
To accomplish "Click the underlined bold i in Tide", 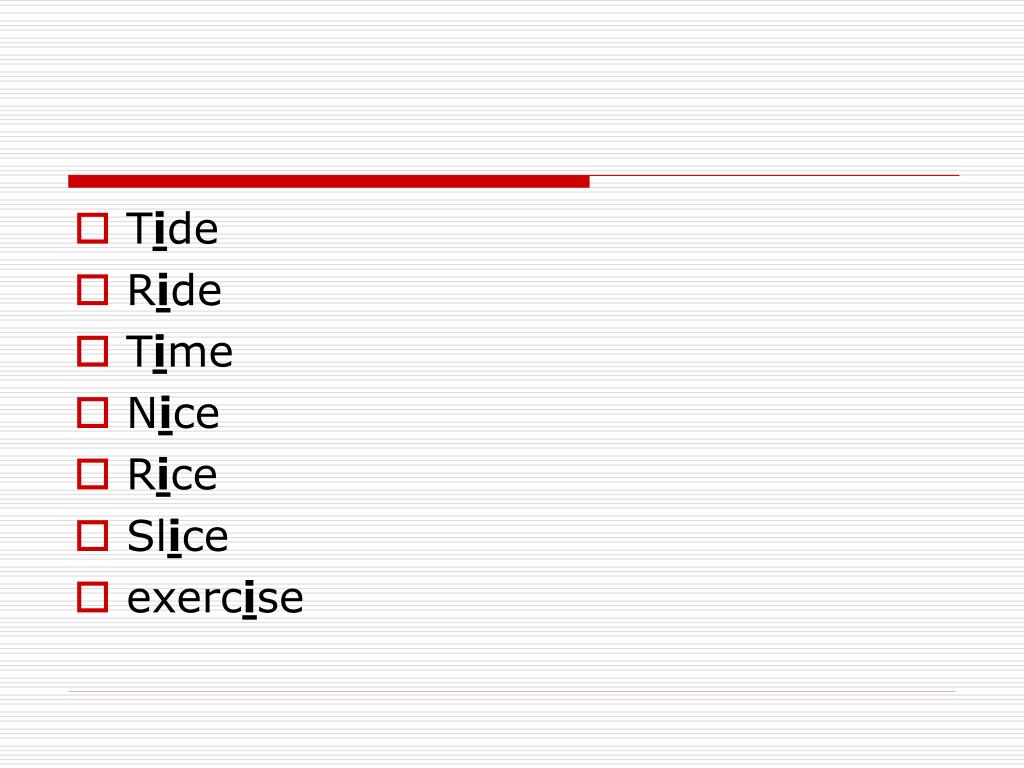I will tap(160, 230).
